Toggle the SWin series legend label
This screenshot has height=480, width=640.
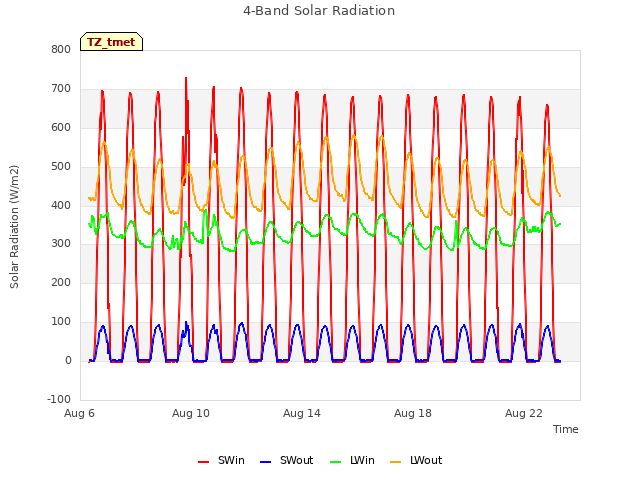(x=231, y=460)
